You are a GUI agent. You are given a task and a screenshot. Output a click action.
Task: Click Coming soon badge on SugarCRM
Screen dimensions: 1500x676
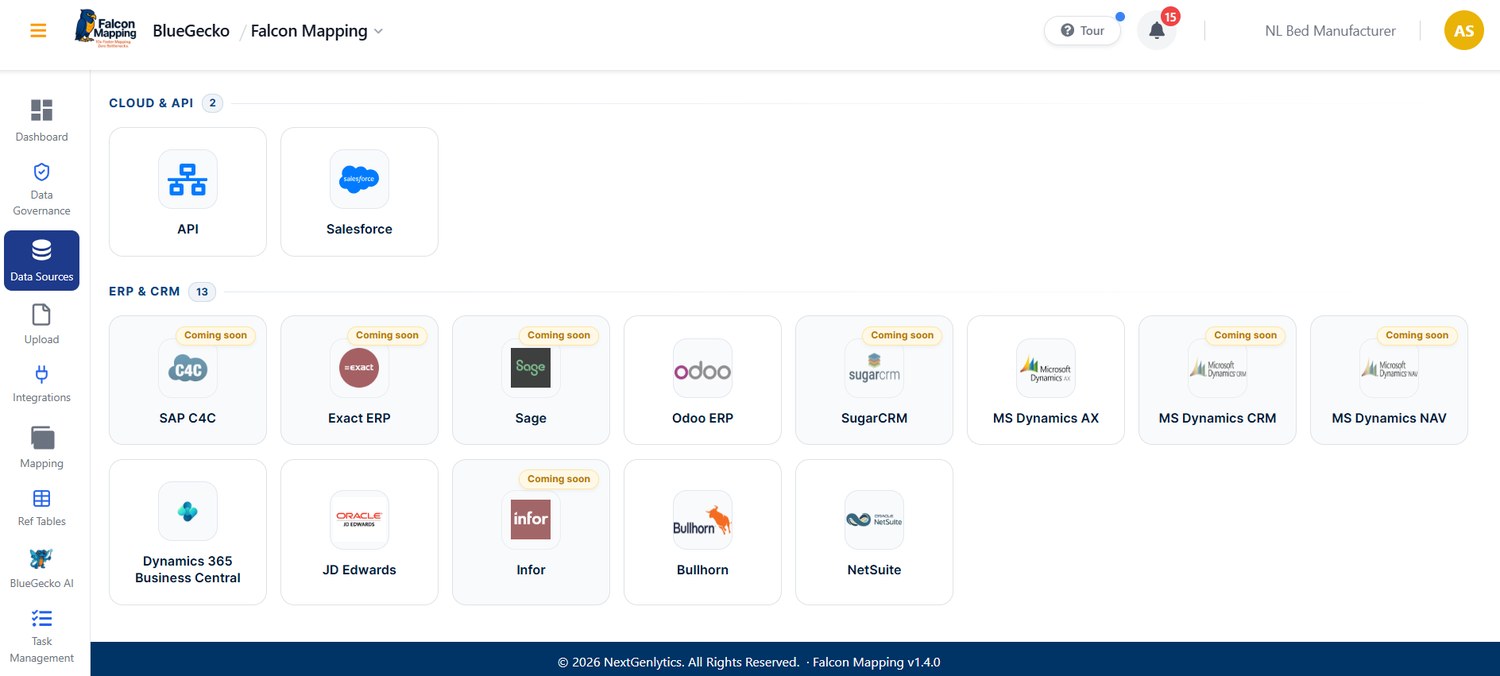(x=902, y=335)
